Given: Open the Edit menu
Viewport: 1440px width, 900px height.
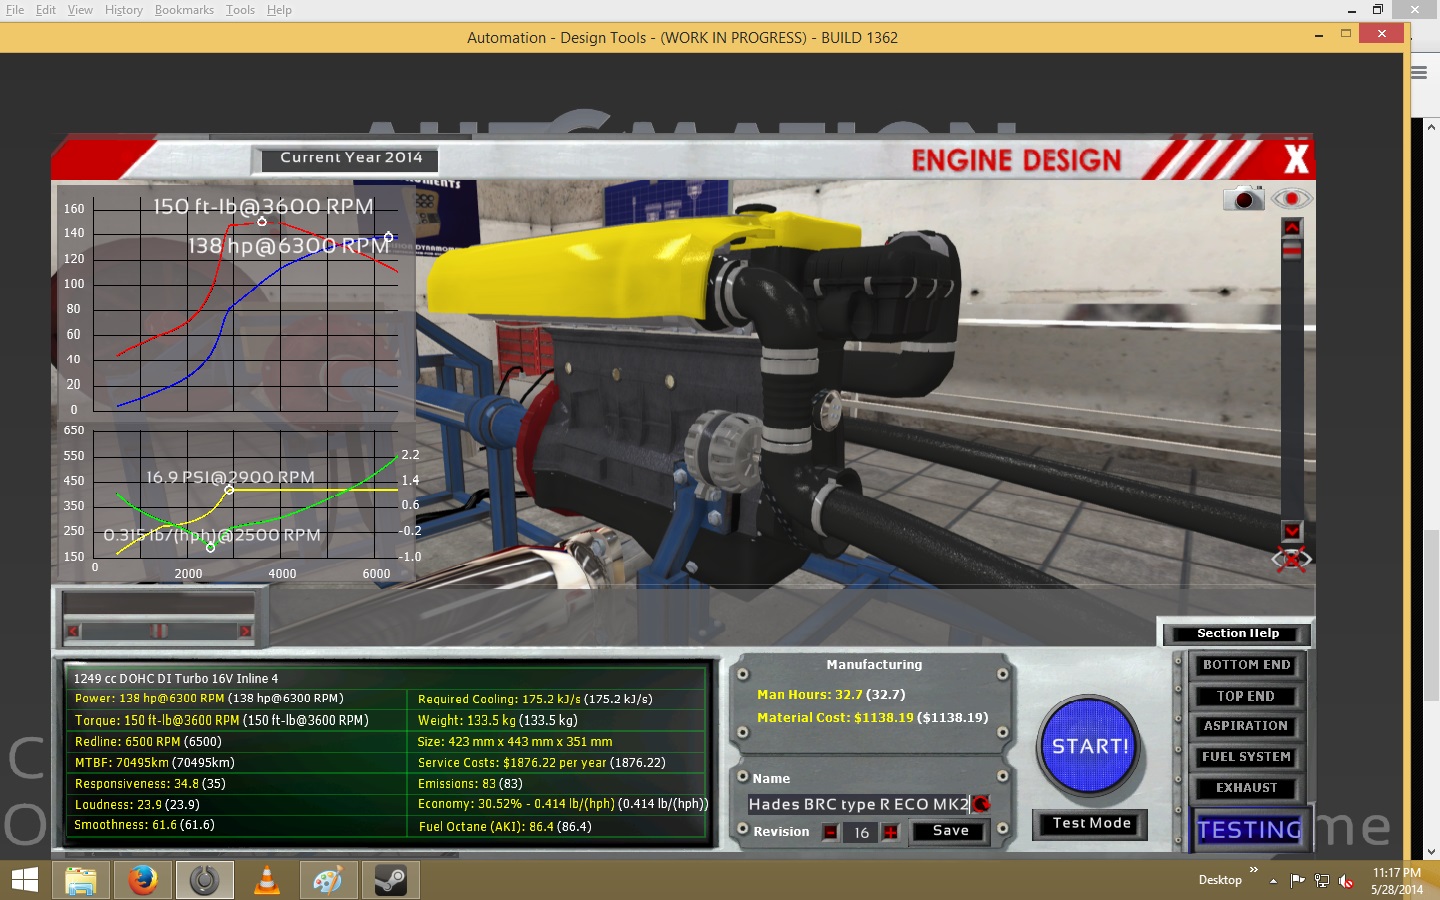Looking at the screenshot, I should 46,10.
